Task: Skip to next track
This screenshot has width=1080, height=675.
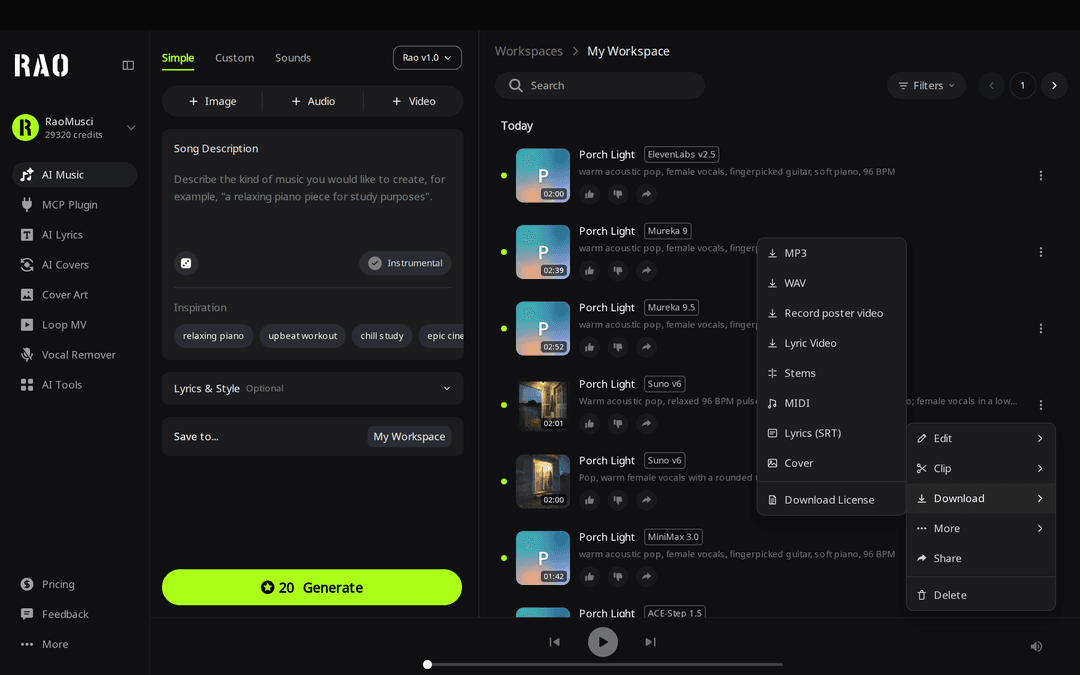Action: (x=650, y=642)
